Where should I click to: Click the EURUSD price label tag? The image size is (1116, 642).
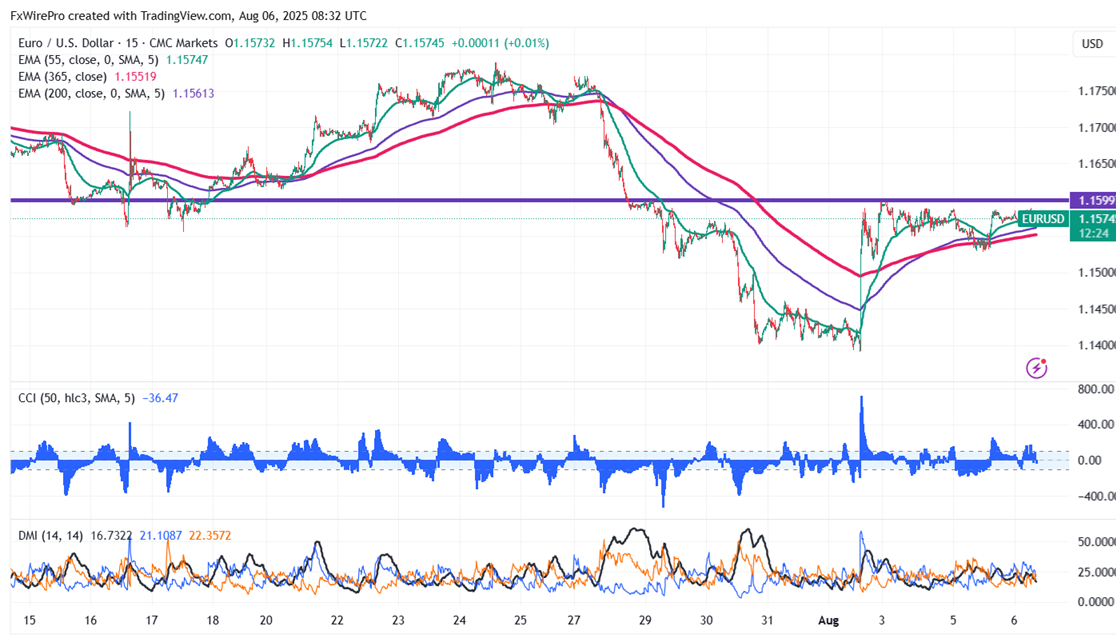[1043, 219]
